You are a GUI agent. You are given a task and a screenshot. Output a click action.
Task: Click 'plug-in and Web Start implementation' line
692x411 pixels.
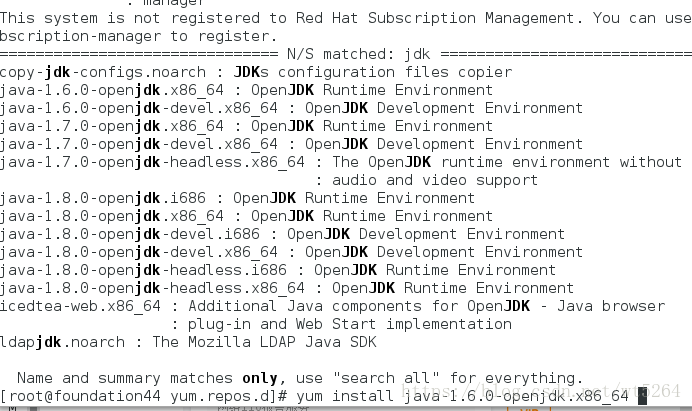click(342, 324)
